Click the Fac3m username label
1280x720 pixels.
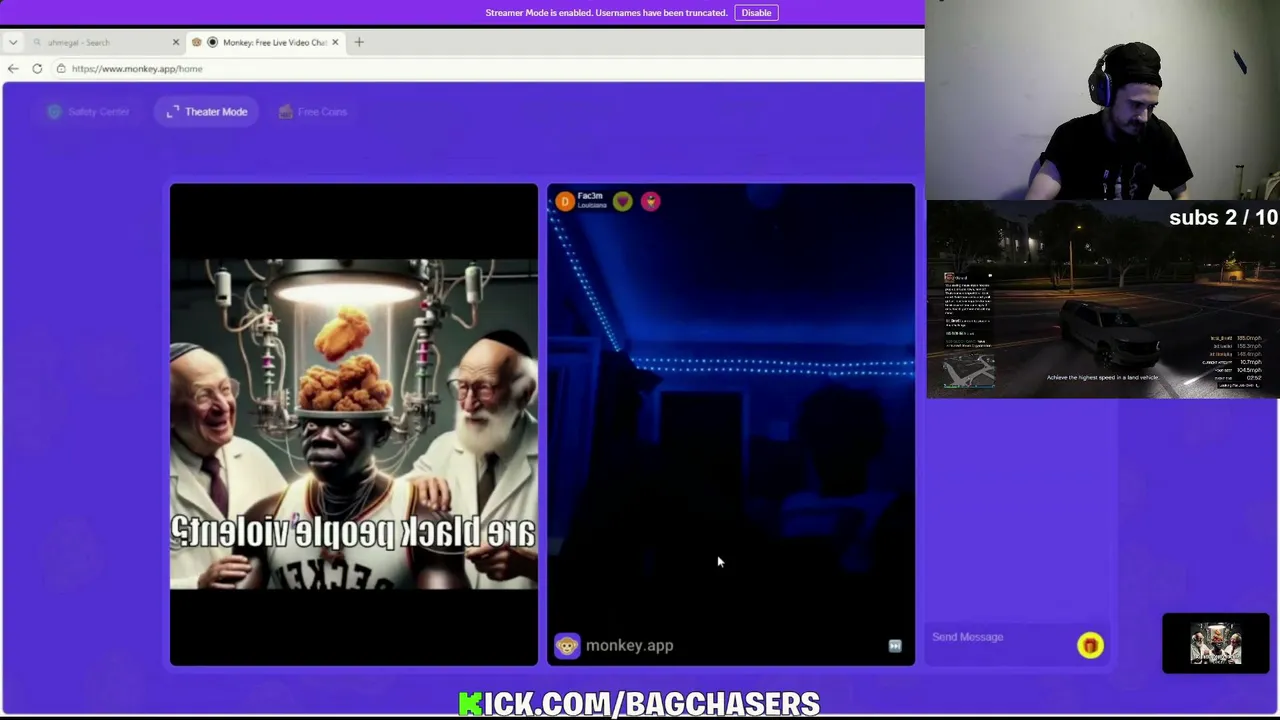coord(590,196)
